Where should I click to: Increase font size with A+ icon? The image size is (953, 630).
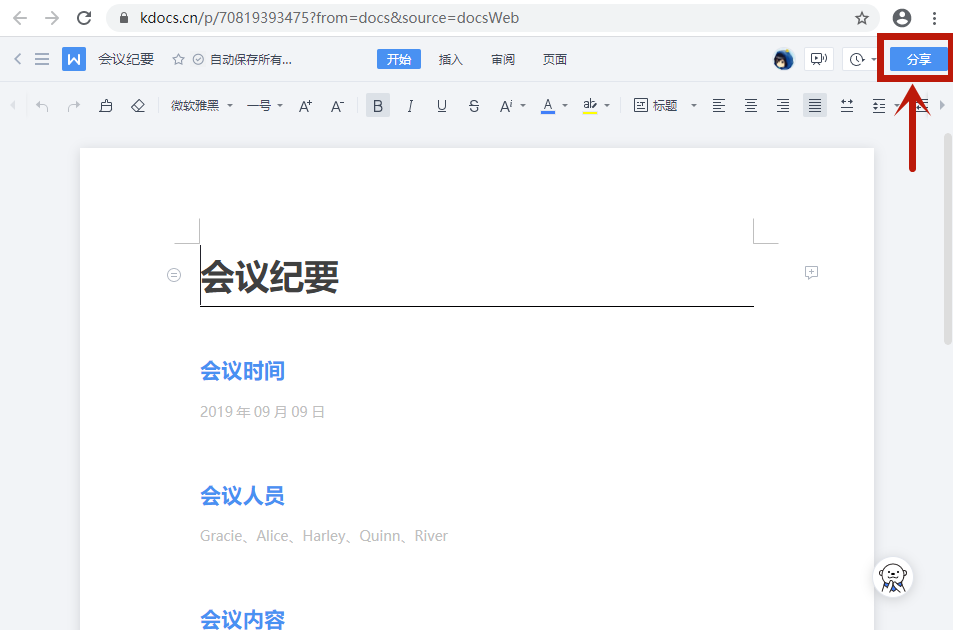coord(304,105)
